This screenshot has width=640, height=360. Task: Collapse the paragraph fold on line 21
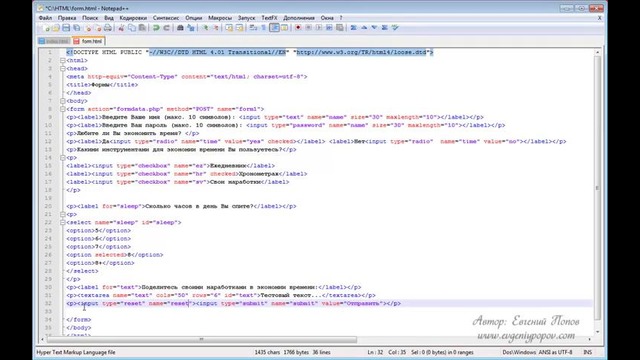coord(63,214)
